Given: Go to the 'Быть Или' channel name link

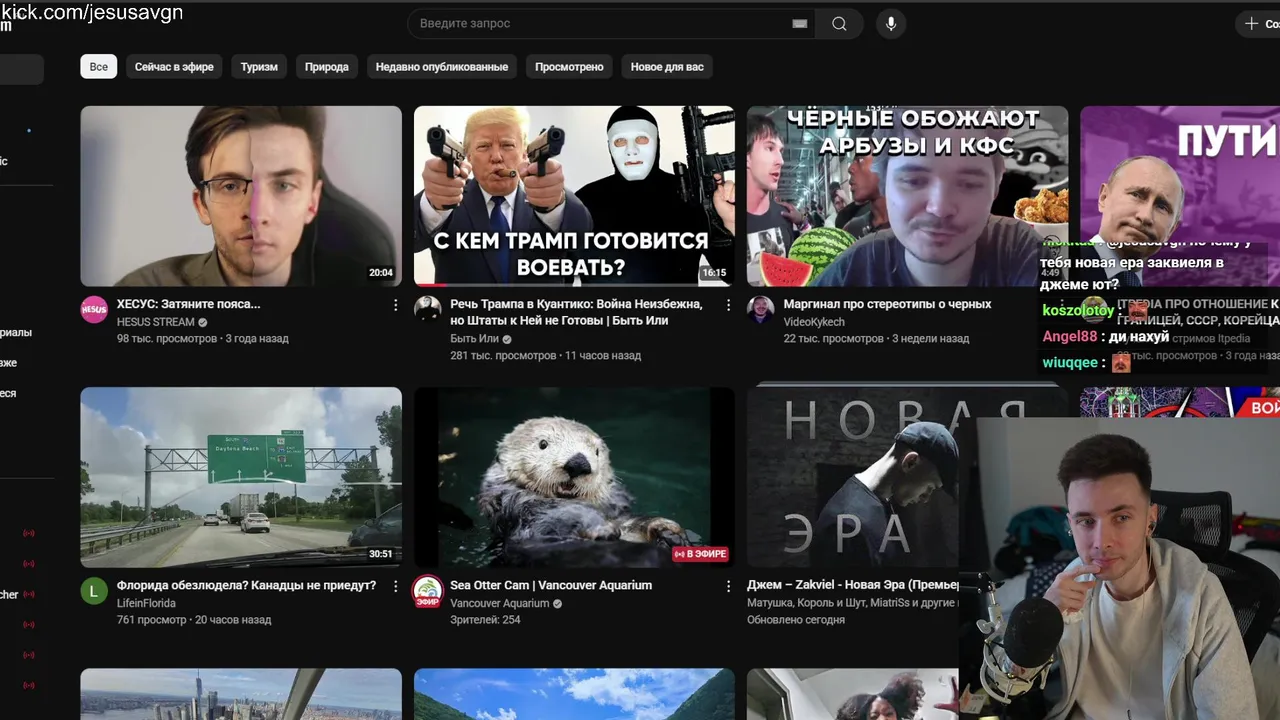Looking at the screenshot, I should (474, 339).
